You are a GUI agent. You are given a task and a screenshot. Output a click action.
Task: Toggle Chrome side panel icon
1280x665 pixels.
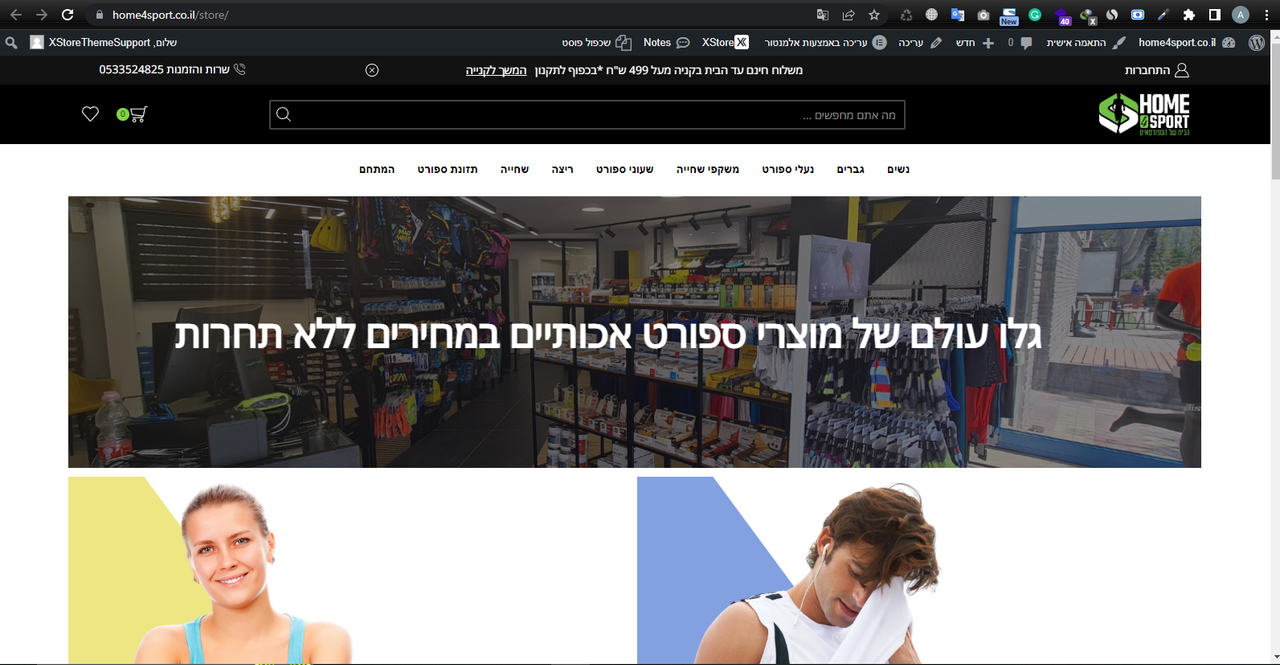(1214, 15)
